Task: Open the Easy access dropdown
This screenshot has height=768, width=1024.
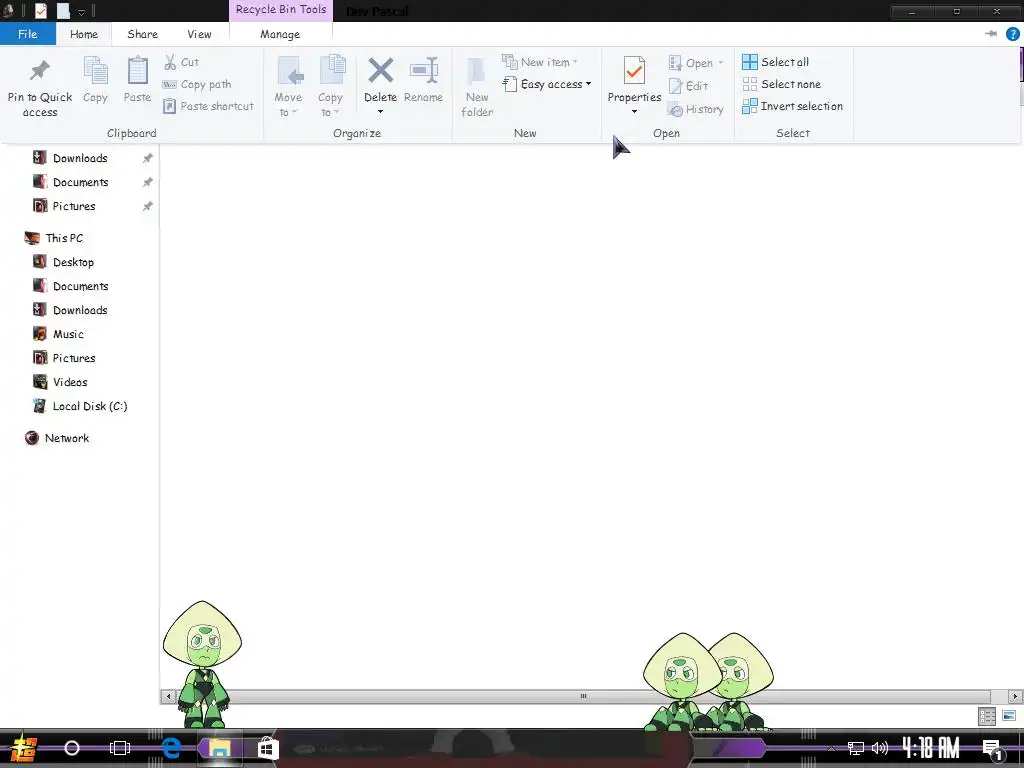Action: [x=547, y=84]
